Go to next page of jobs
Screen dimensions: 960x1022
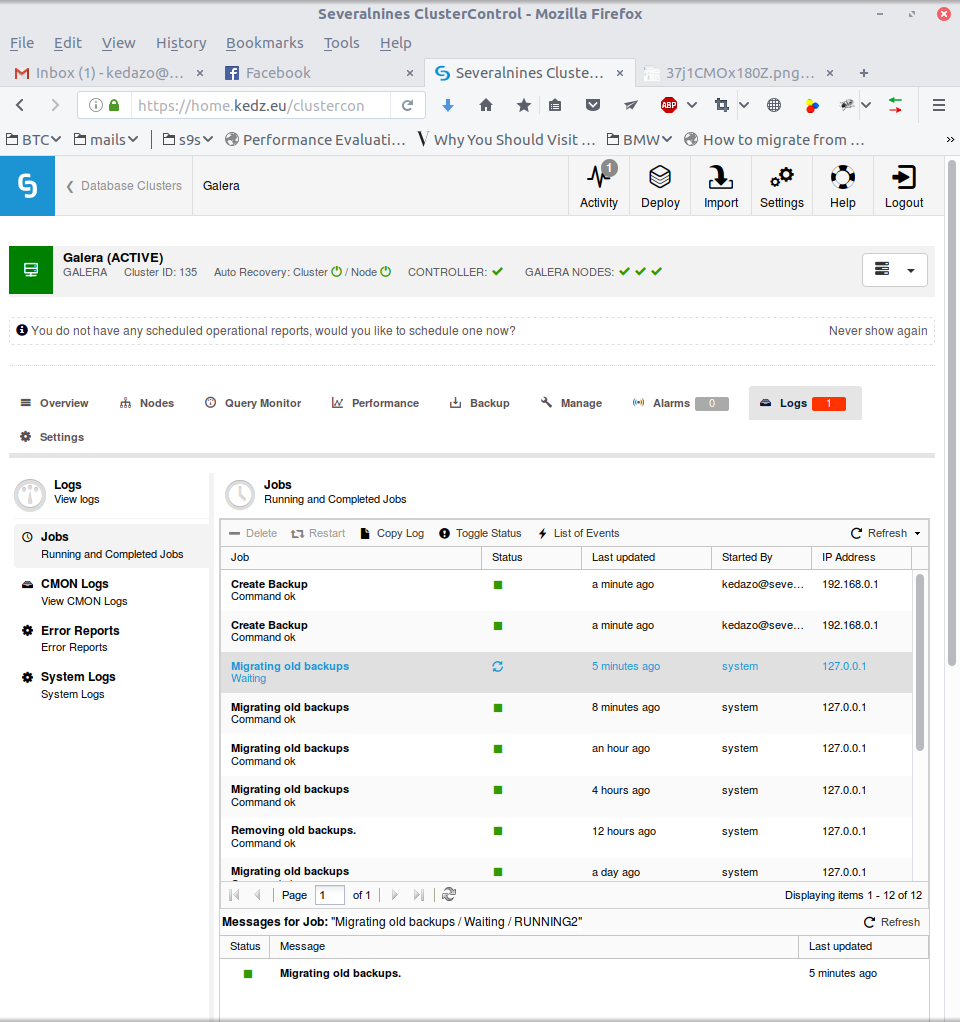pos(394,895)
